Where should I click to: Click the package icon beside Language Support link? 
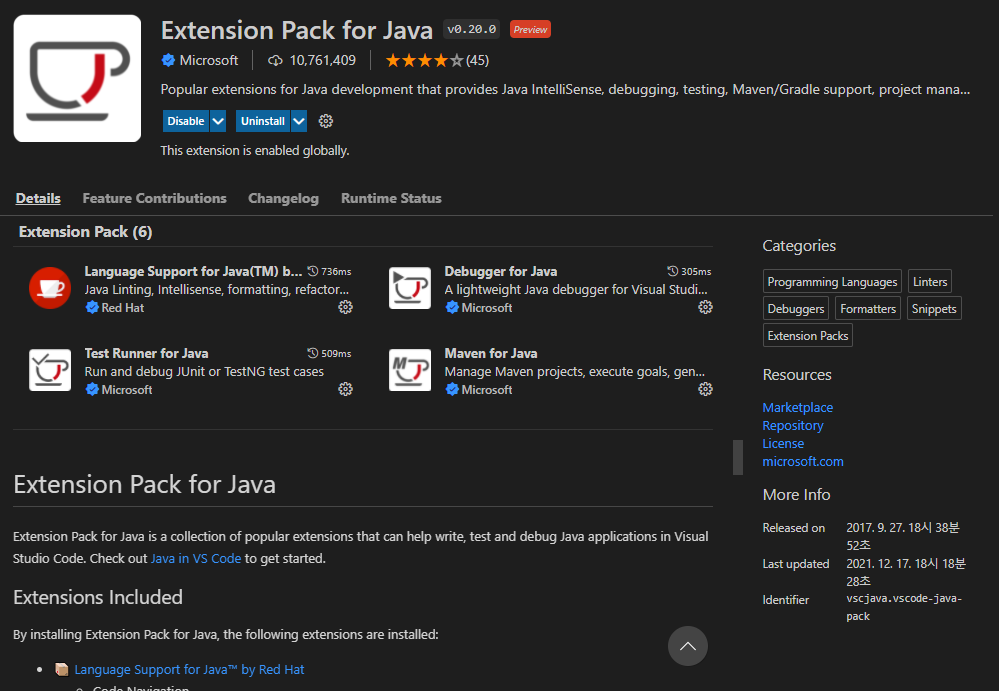point(62,669)
